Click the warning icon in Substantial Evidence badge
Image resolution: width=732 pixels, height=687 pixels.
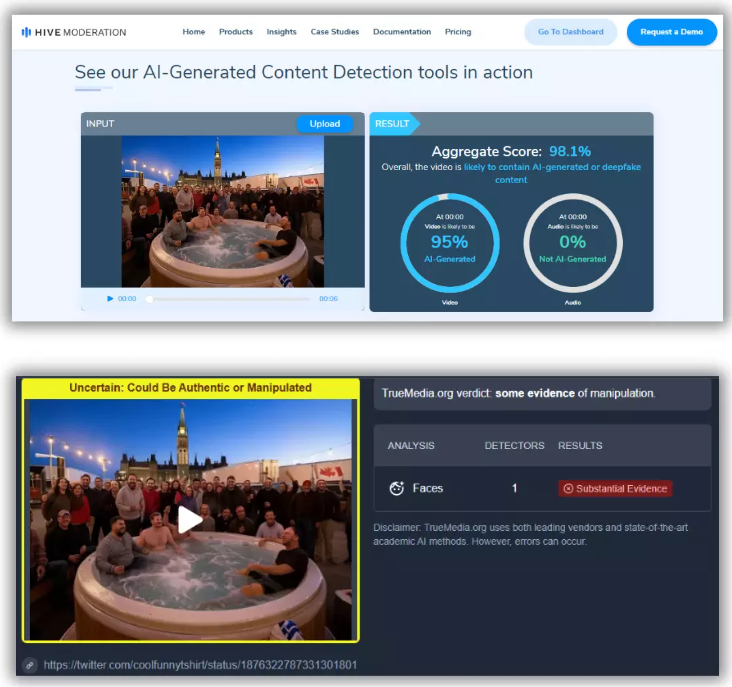click(568, 489)
